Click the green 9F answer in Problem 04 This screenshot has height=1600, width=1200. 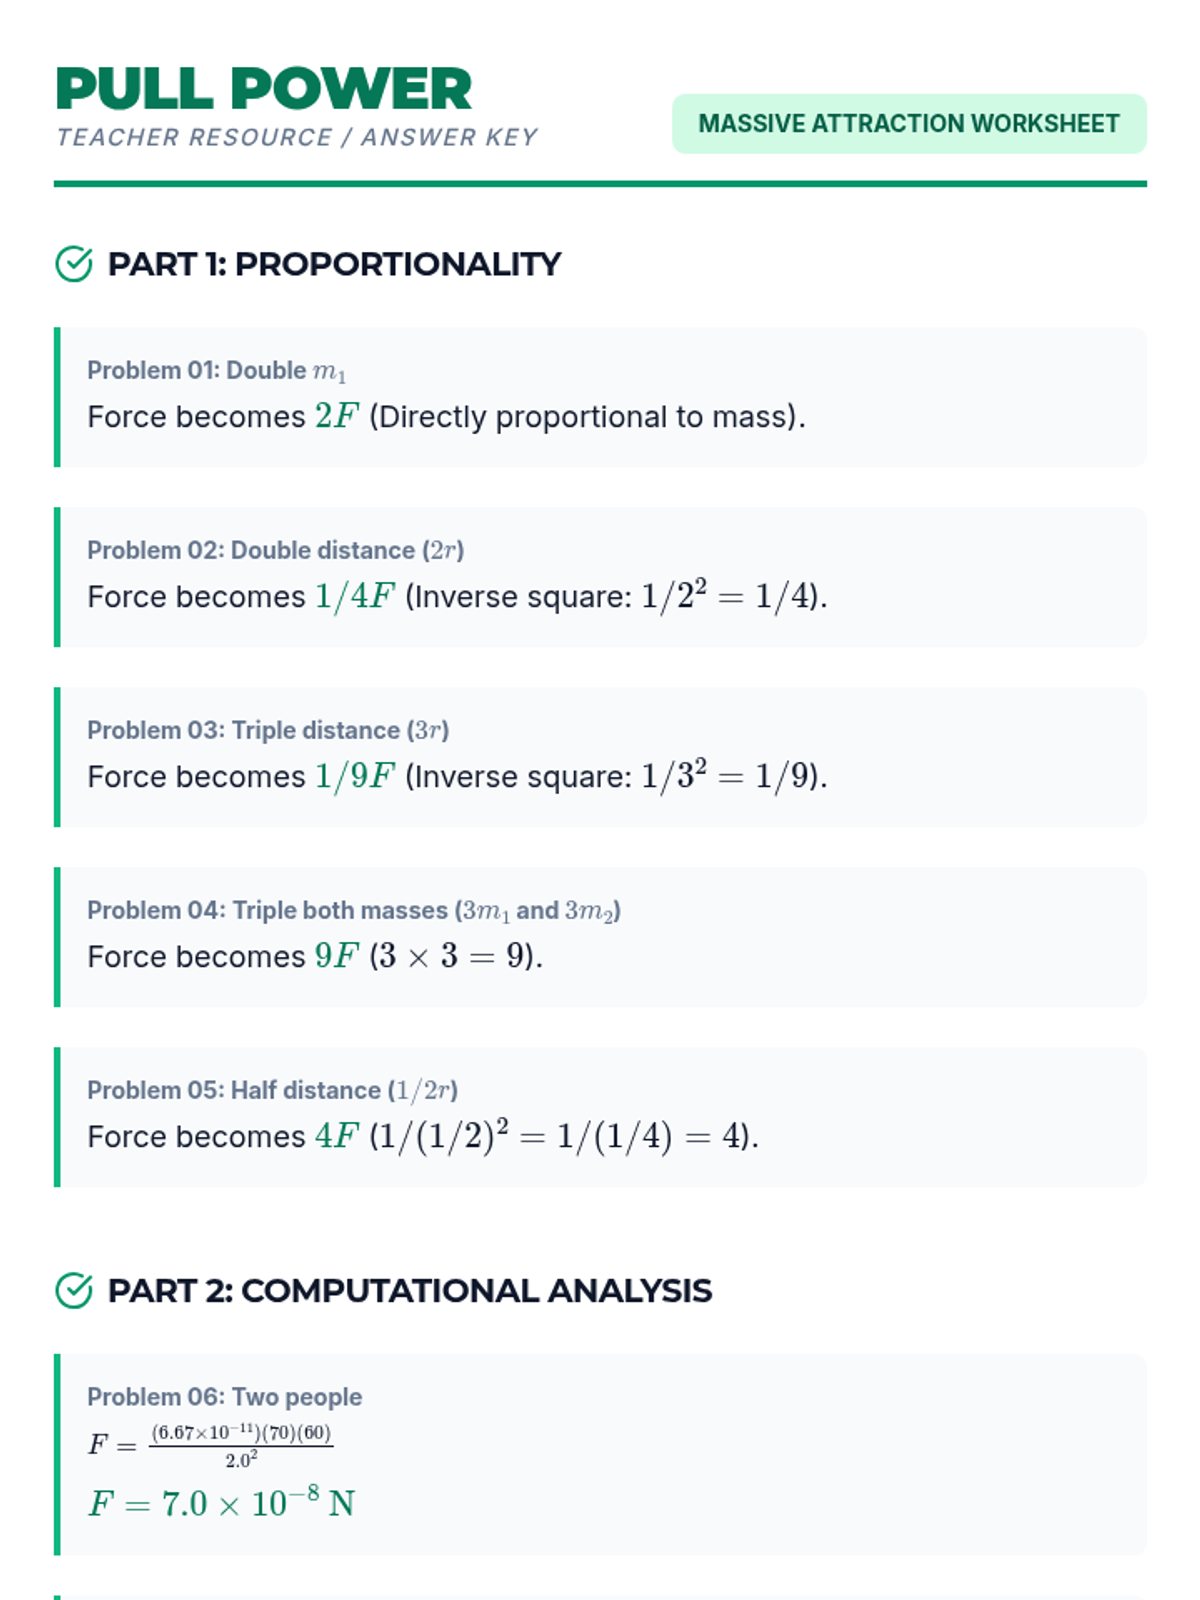click(336, 957)
